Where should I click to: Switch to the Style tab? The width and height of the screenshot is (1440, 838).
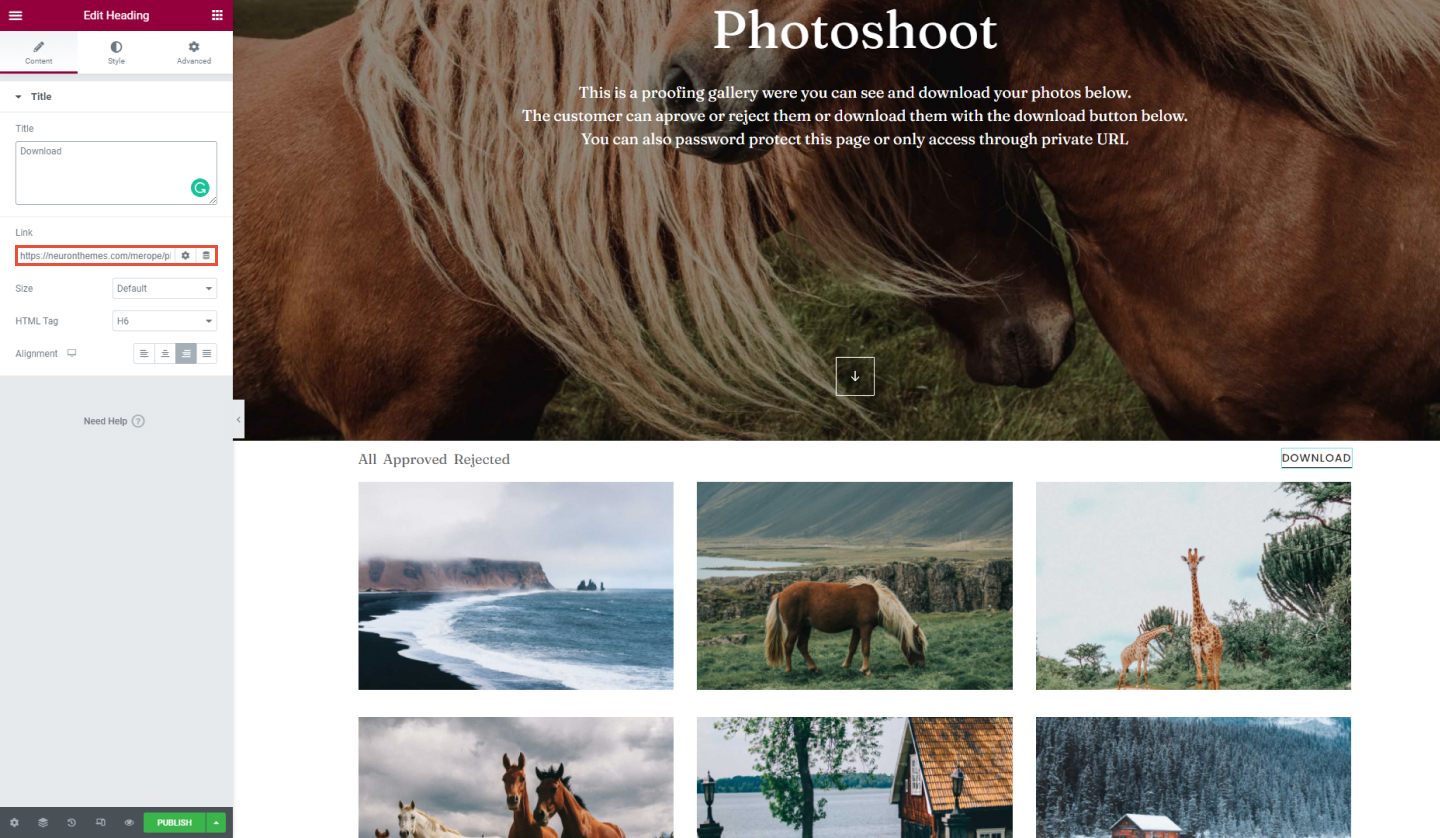[x=116, y=52]
